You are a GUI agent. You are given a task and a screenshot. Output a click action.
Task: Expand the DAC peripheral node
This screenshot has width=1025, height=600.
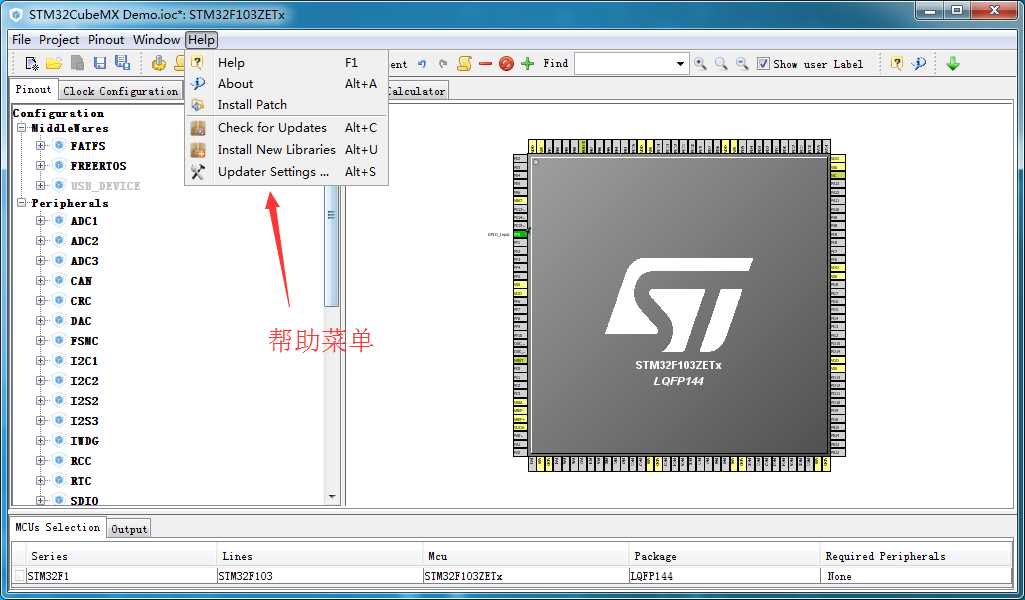pyautogui.click(x=41, y=320)
